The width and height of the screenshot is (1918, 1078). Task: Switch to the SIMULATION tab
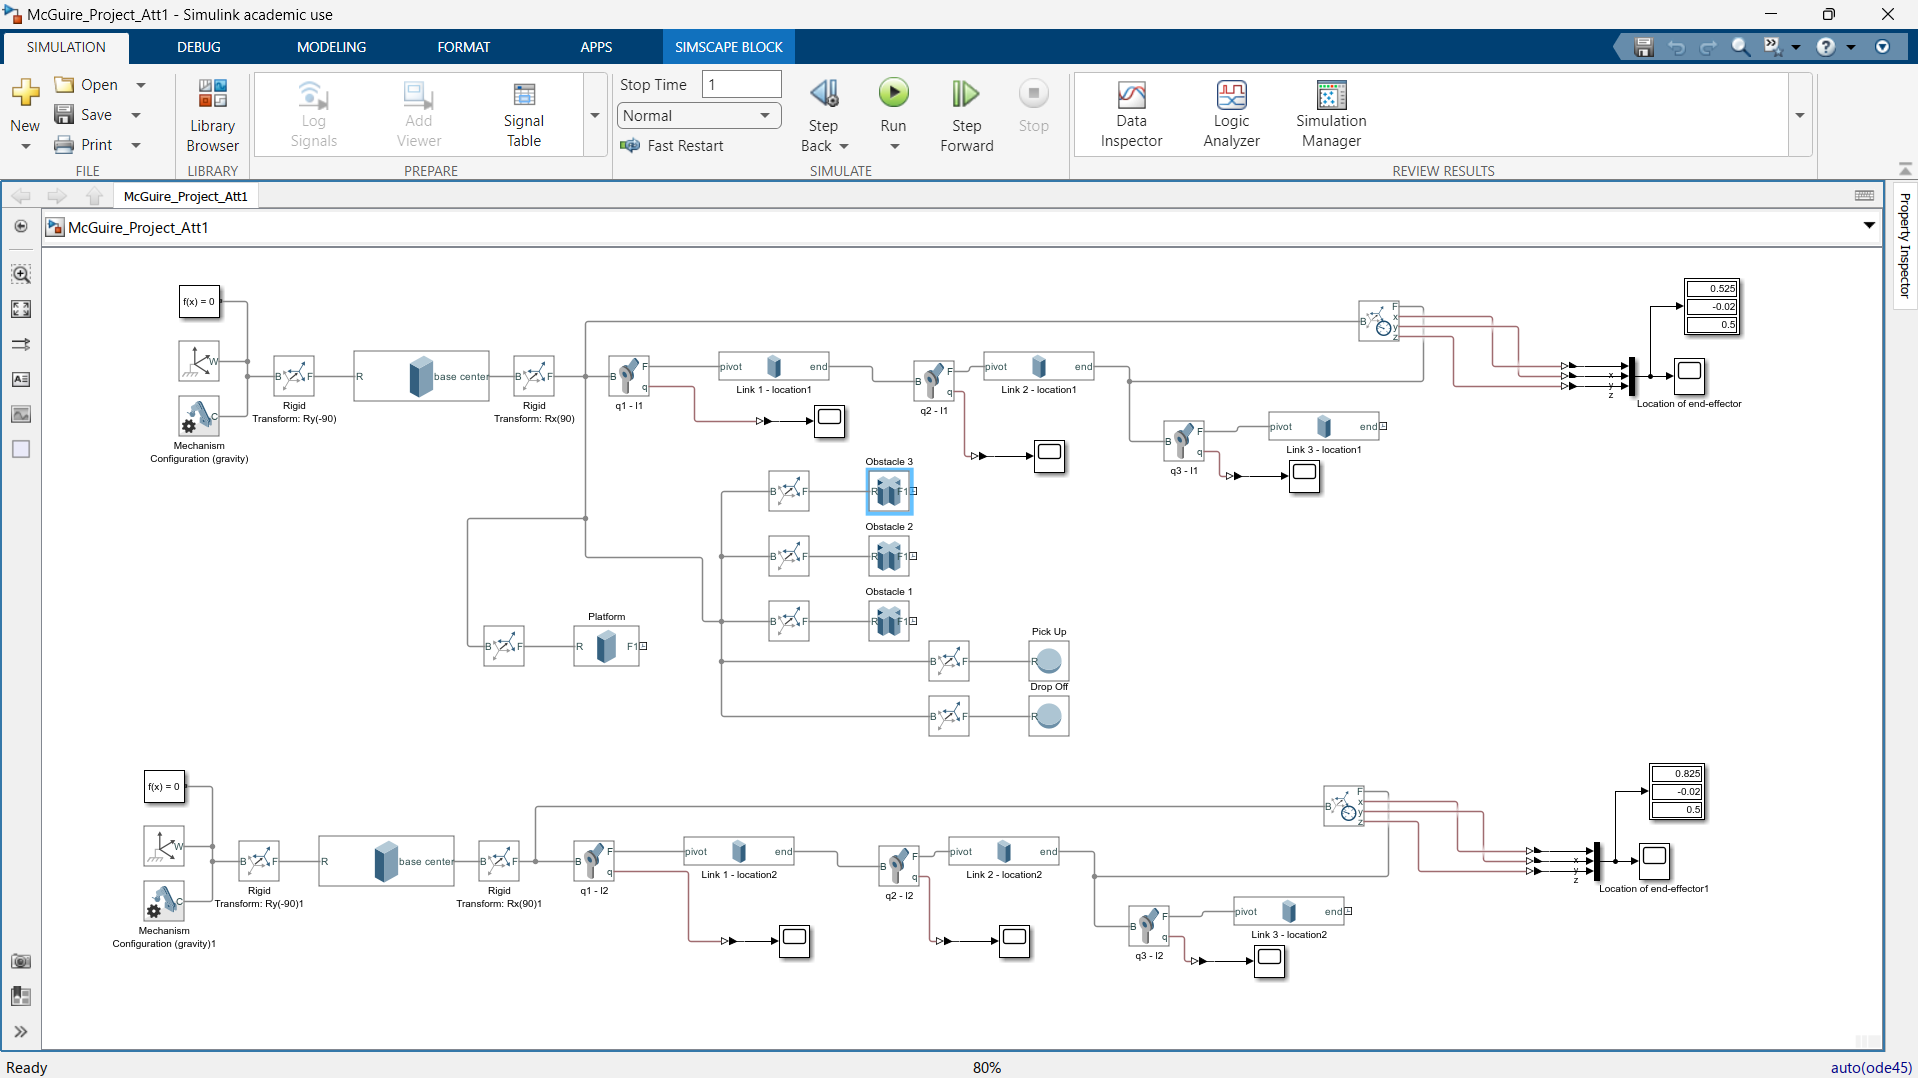(x=66, y=47)
